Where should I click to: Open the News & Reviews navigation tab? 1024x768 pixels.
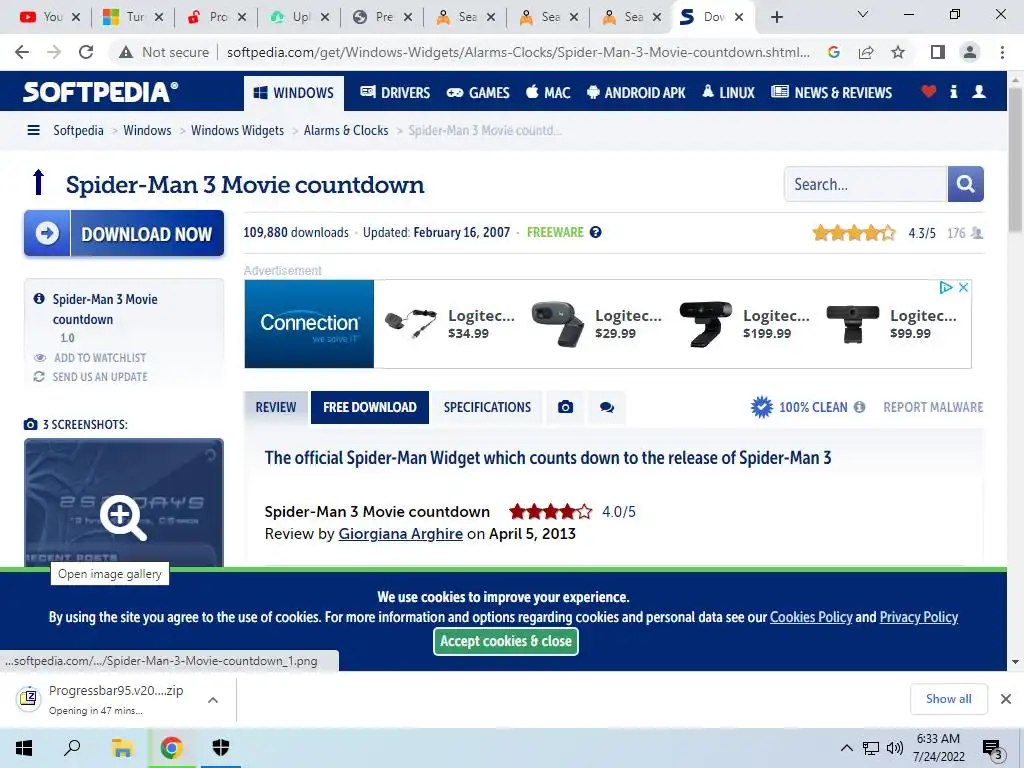(831, 93)
